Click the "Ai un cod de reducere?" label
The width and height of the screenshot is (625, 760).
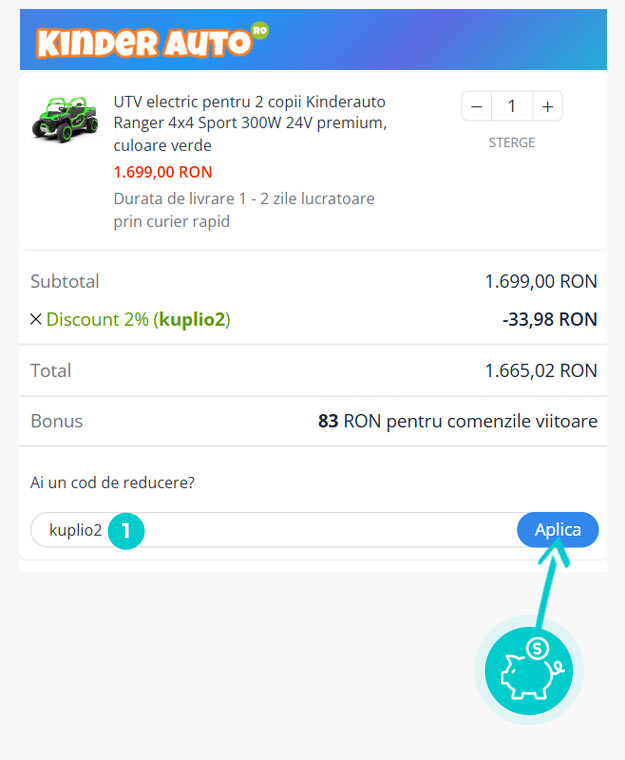pos(113,482)
